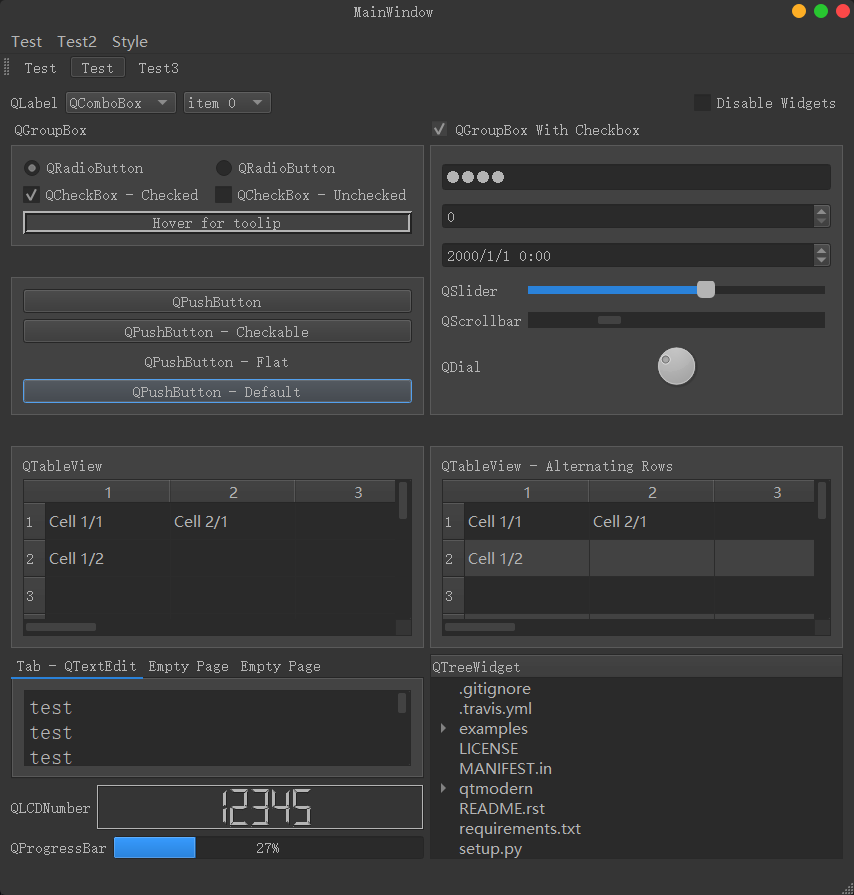Open the item 0 dropdown
The height and width of the screenshot is (895, 854).
coord(227,103)
